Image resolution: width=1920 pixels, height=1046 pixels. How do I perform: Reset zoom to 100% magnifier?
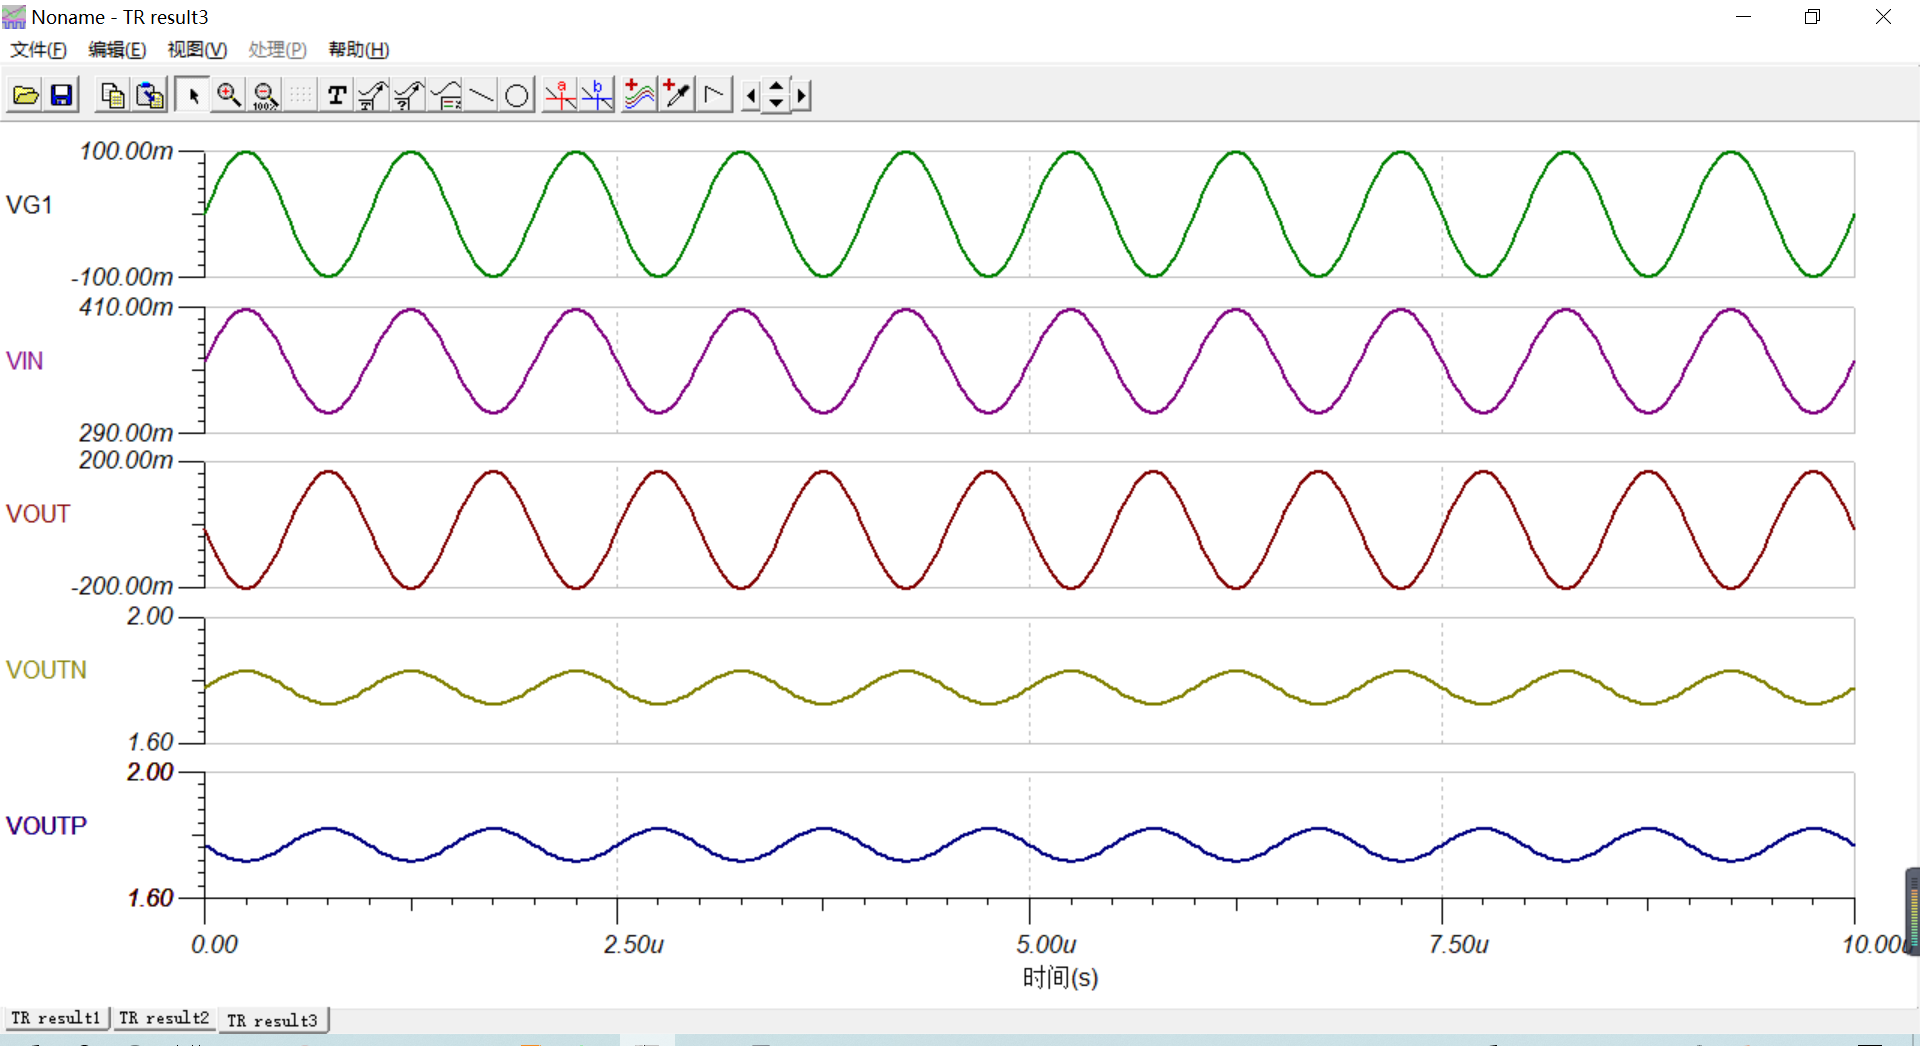tap(265, 96)
